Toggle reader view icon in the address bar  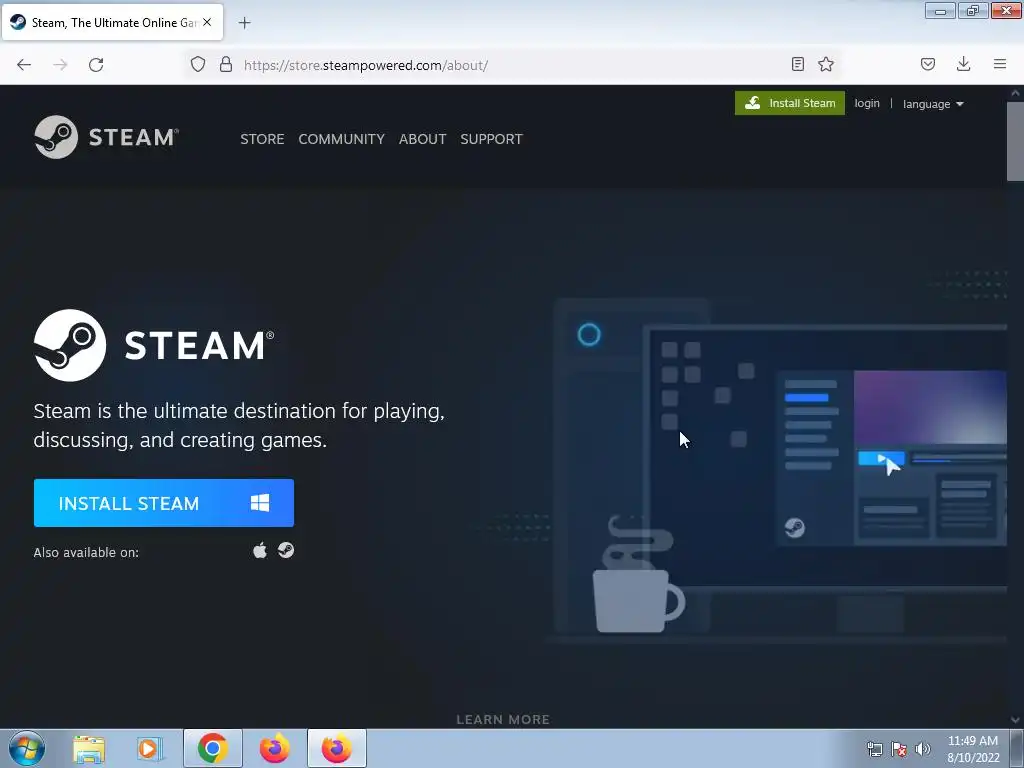[x=797, y=64]
